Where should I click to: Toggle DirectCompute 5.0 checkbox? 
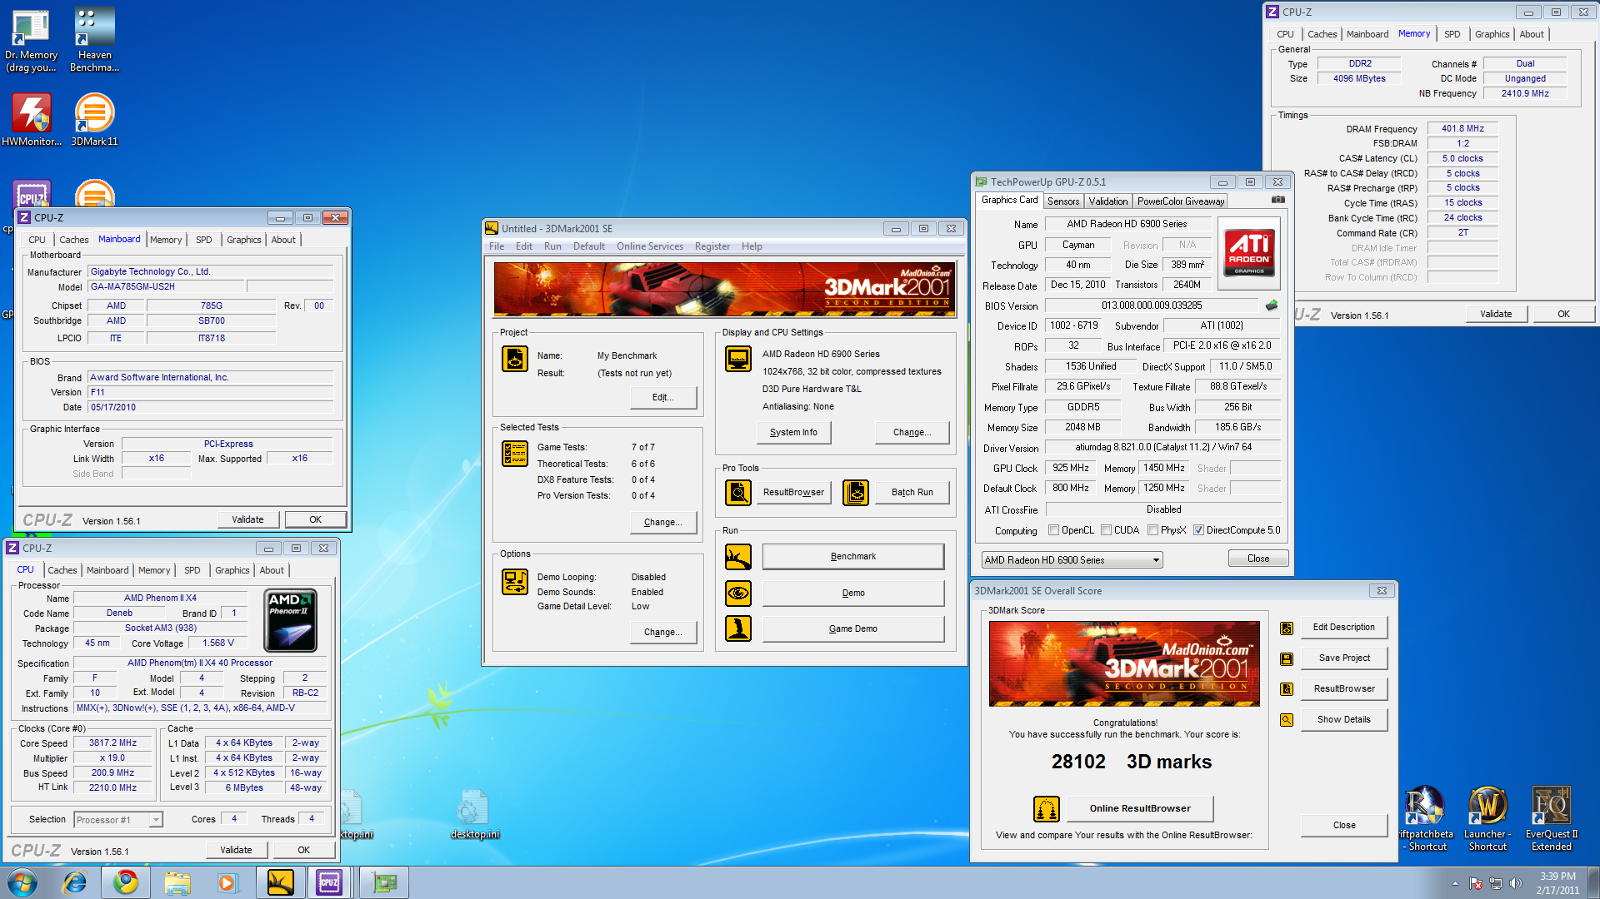tap(1198, 530)
